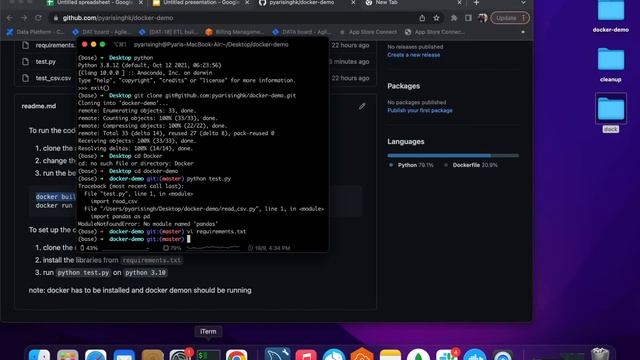The width and height of the screenshot is (640, 360).
Task: Edit readme.md using the pencil icon
Action: coord(362,106)
